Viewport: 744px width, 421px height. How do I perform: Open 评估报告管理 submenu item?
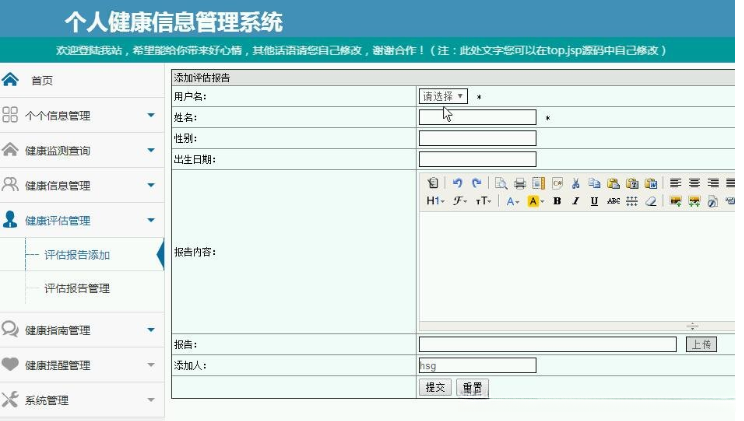(77, 288)
